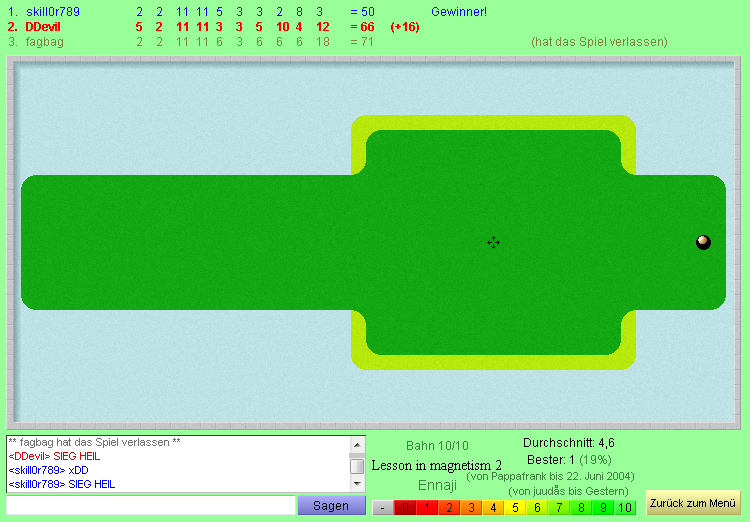Type in the chat message input field
Screen dimensions: 750x522
pos(150,506)
